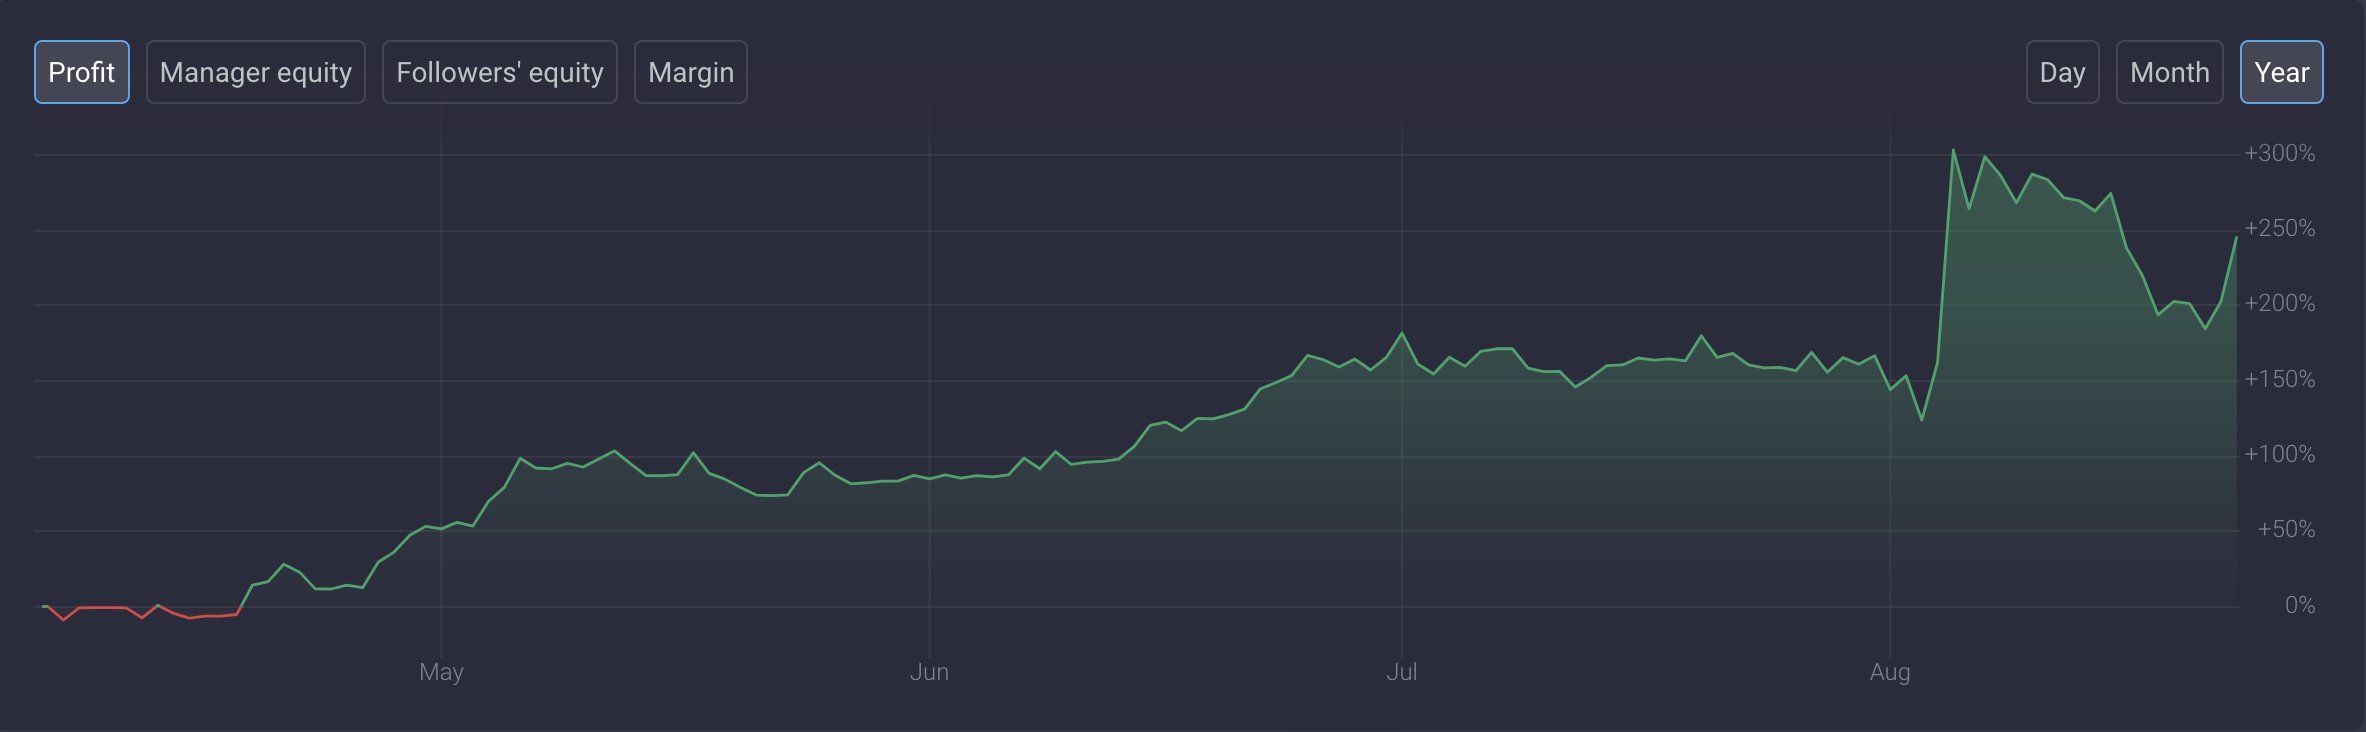This screenshot has width=2366, height=732.
Task: Click the +250% y-axis label
Action: tap(2279, 228)
